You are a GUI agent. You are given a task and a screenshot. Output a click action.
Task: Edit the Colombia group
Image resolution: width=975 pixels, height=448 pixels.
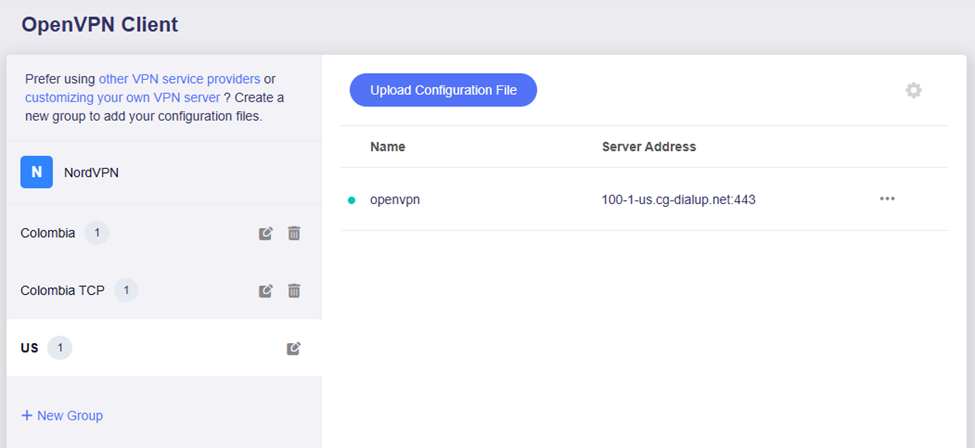click(266, 233)
